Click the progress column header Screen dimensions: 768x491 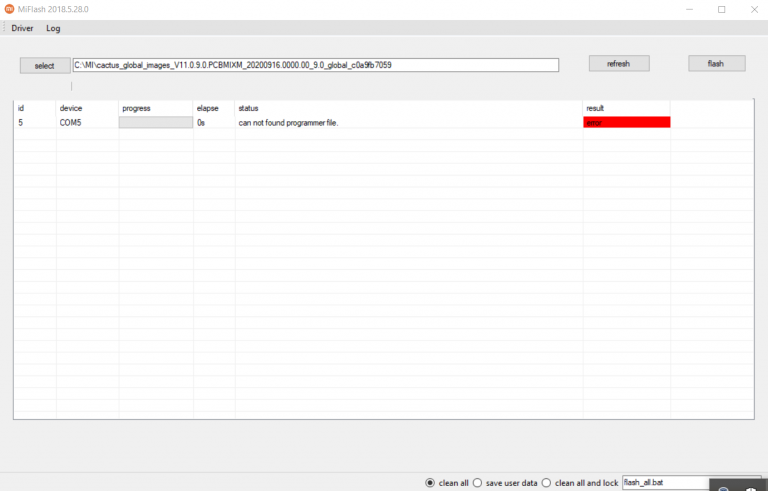pos(156,108)
